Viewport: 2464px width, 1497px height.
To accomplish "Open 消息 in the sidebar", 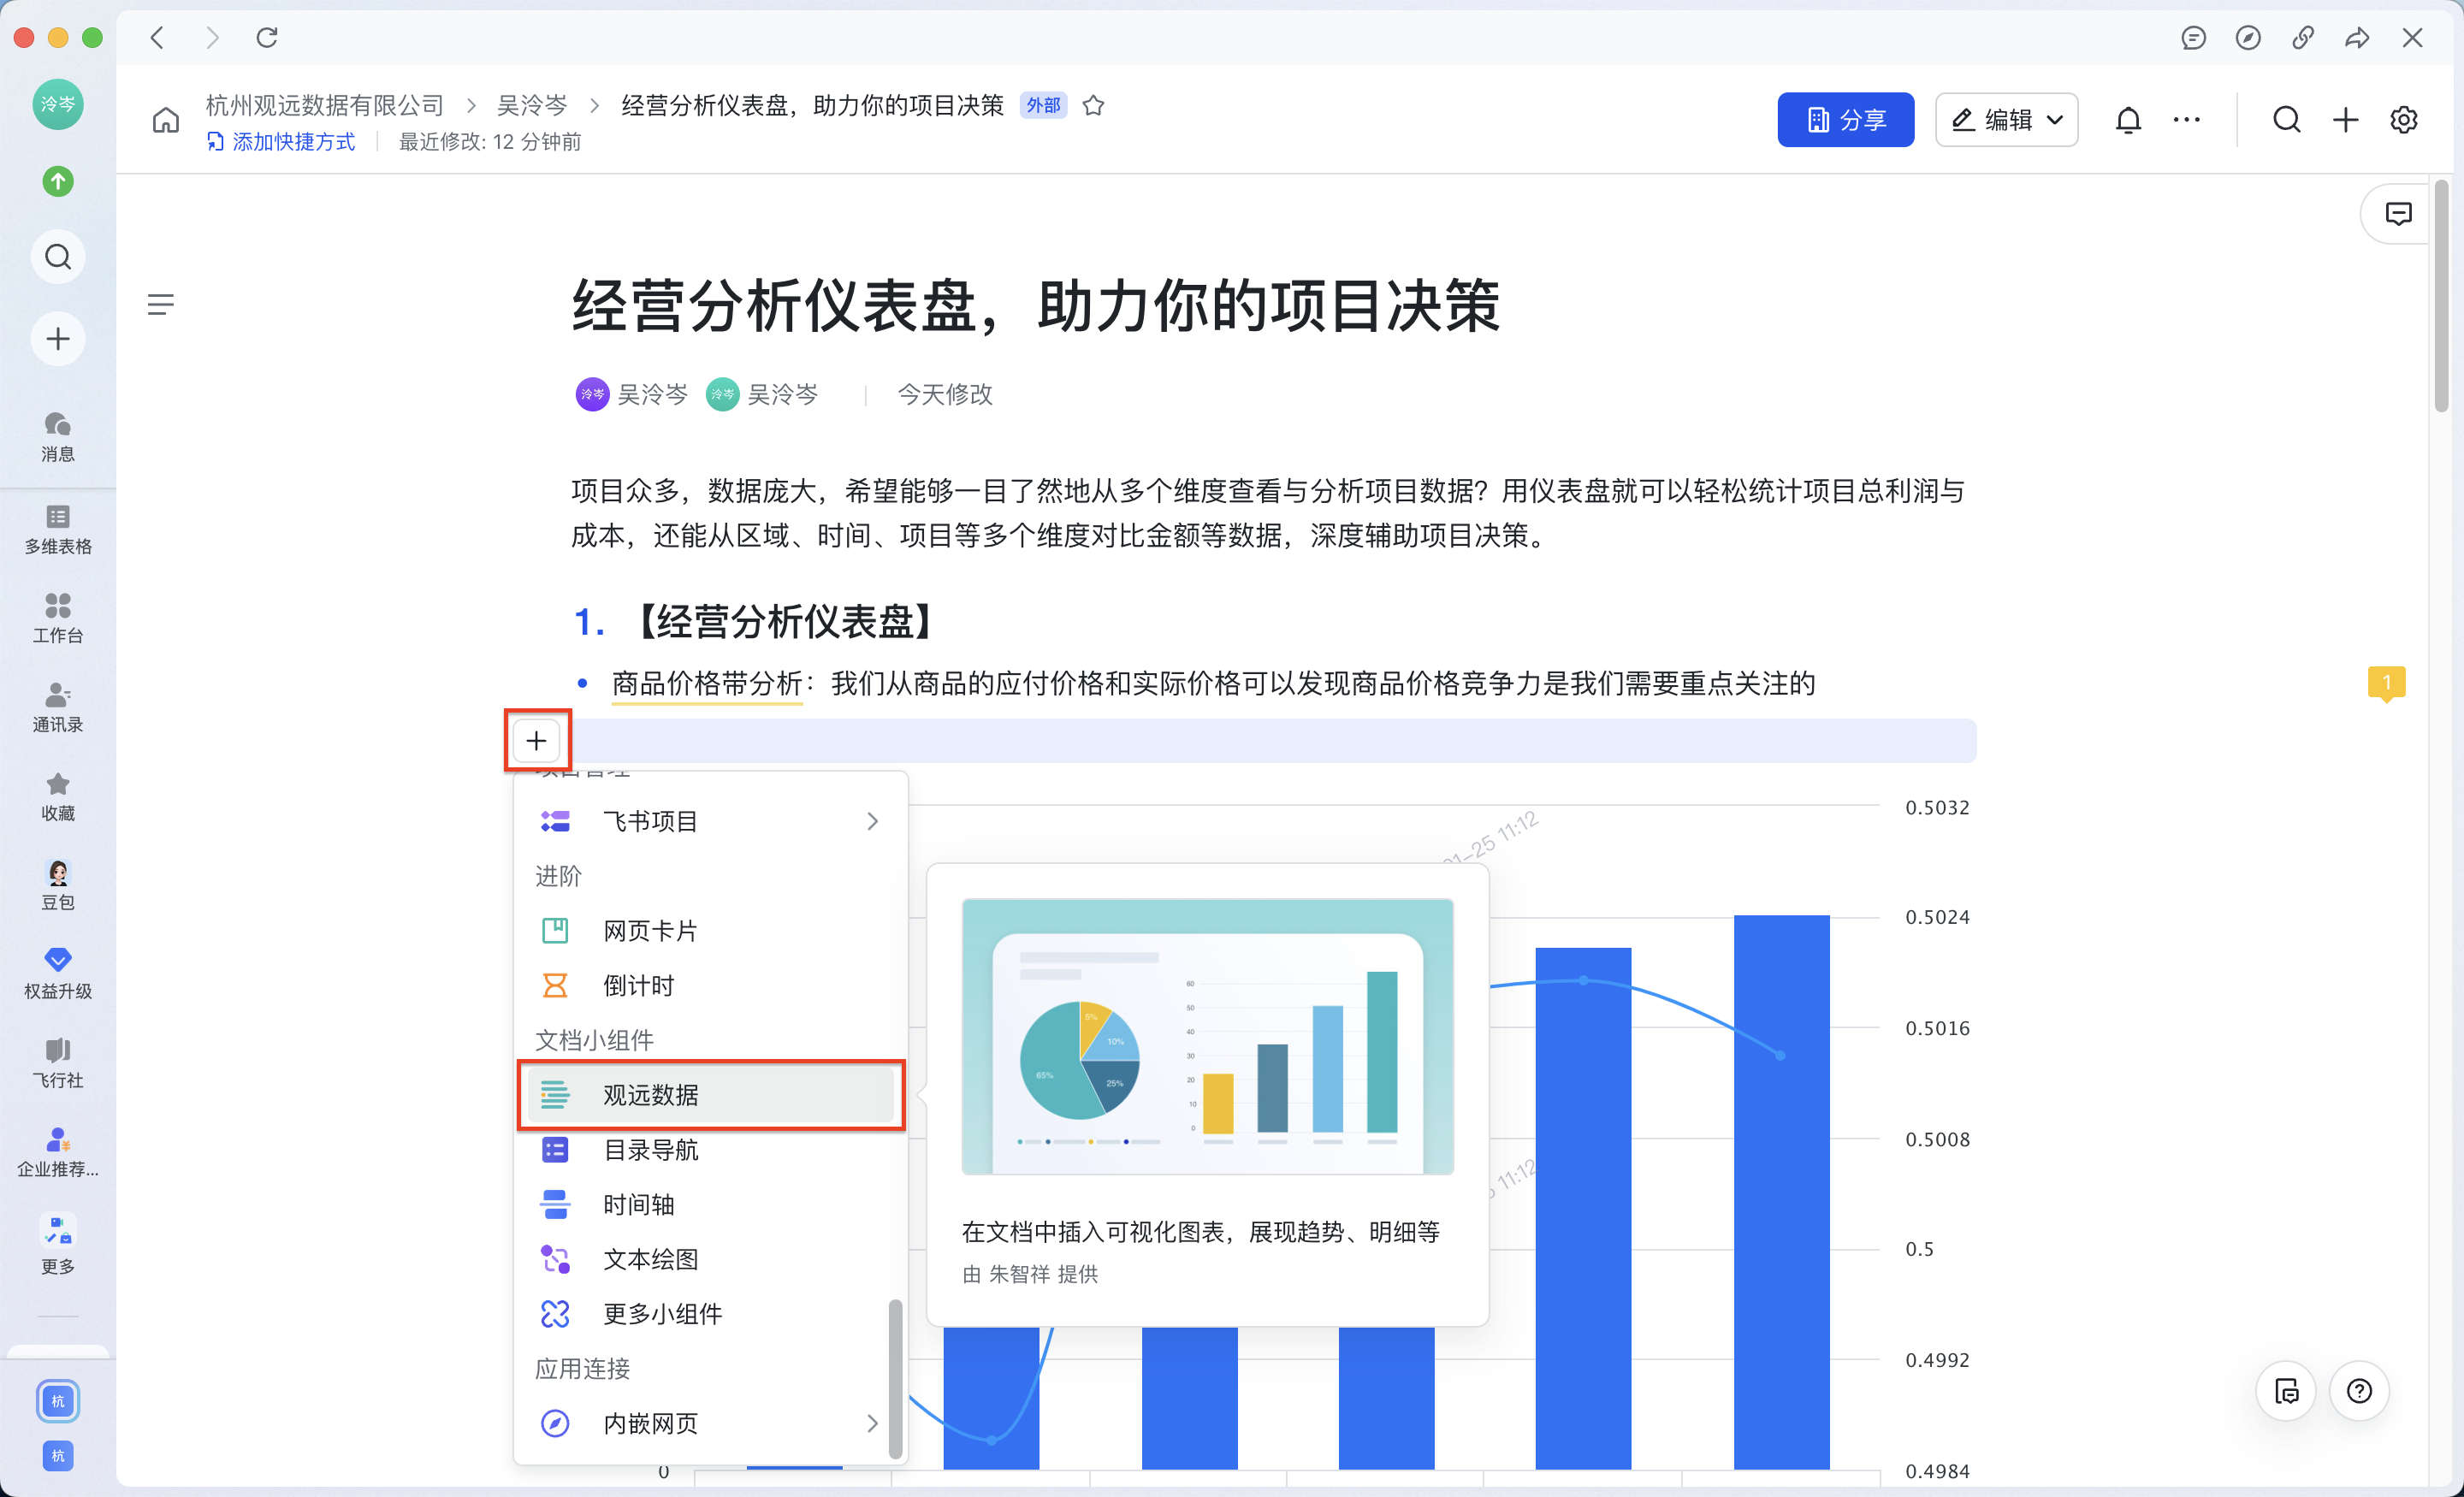I will click(58, 437).
